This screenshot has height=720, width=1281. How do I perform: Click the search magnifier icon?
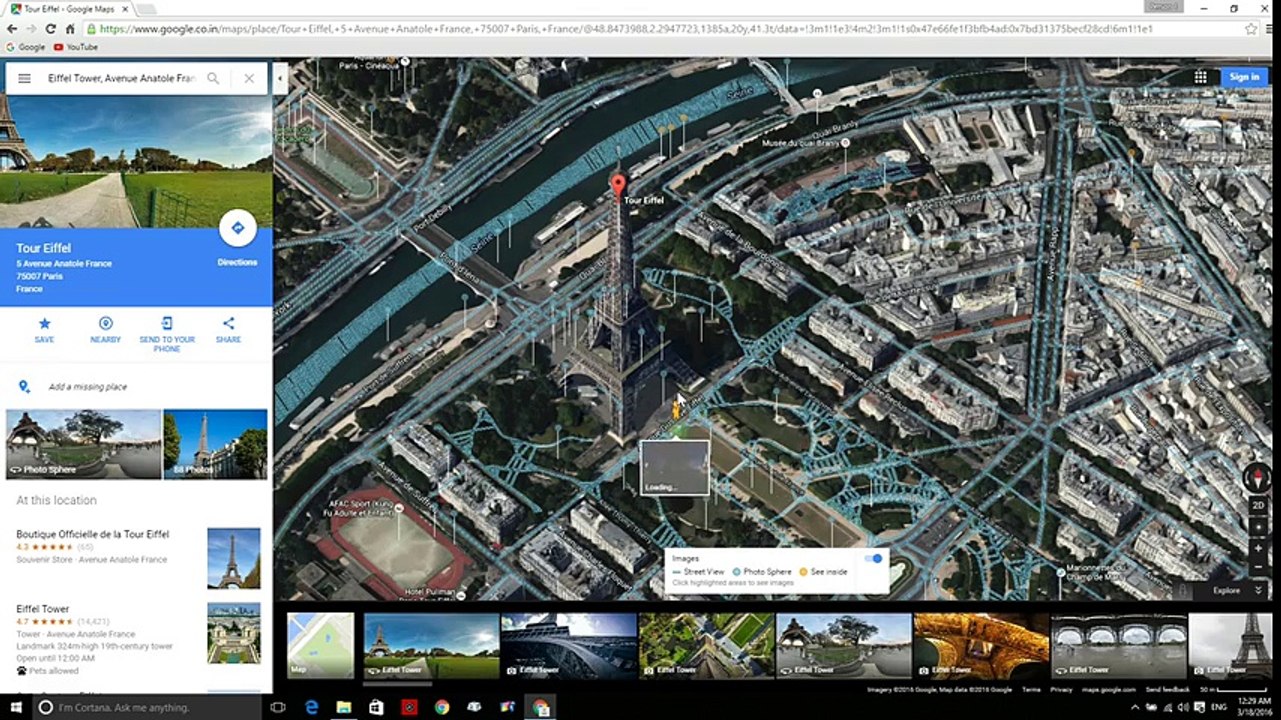click(213, 78)
